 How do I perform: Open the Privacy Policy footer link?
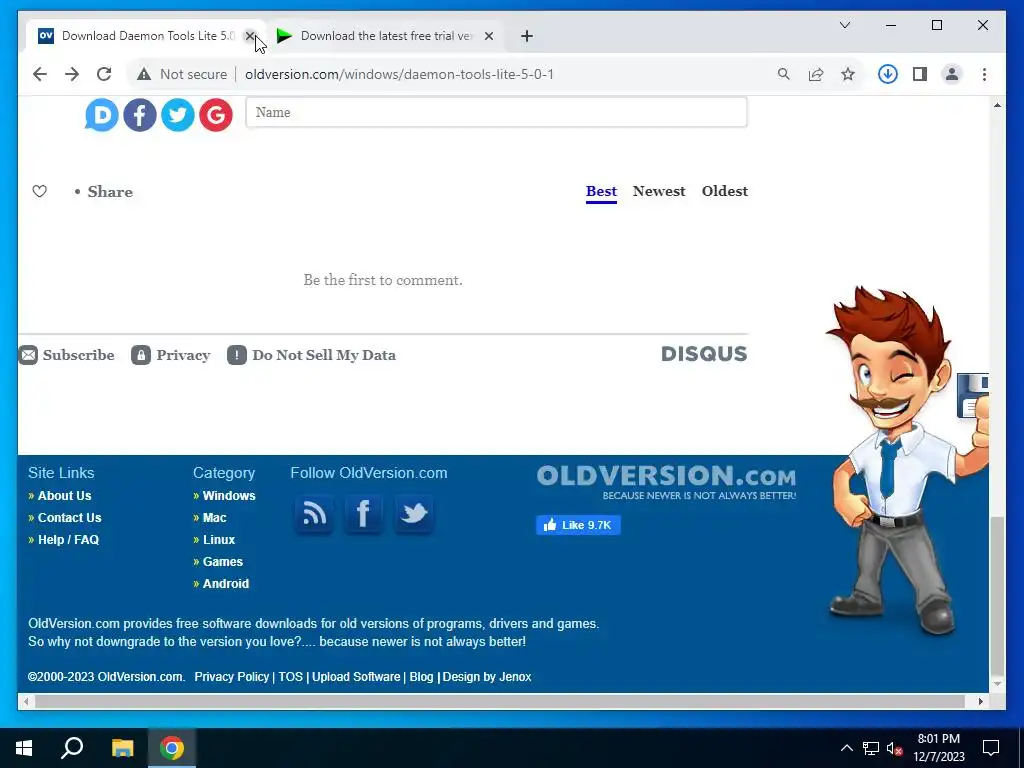coord(232,677)
